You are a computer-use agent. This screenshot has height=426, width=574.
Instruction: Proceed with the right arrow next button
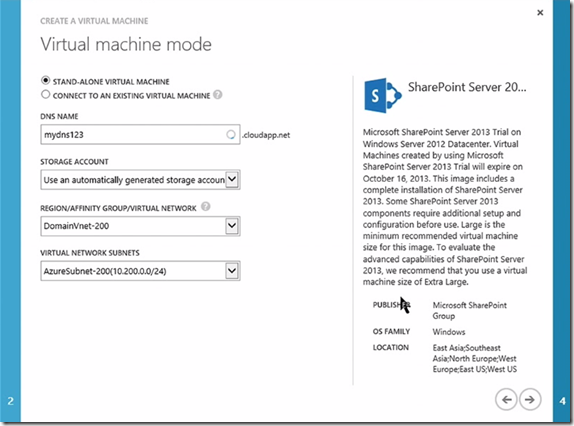[530, 399]
